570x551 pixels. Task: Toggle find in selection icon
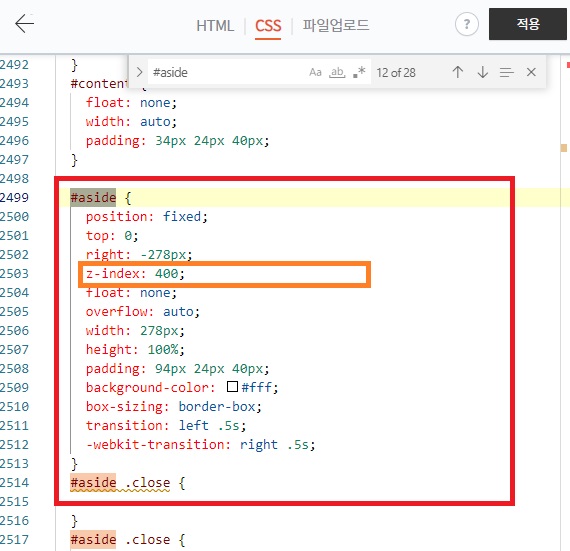pyautogui.click(x=506, y=72)
